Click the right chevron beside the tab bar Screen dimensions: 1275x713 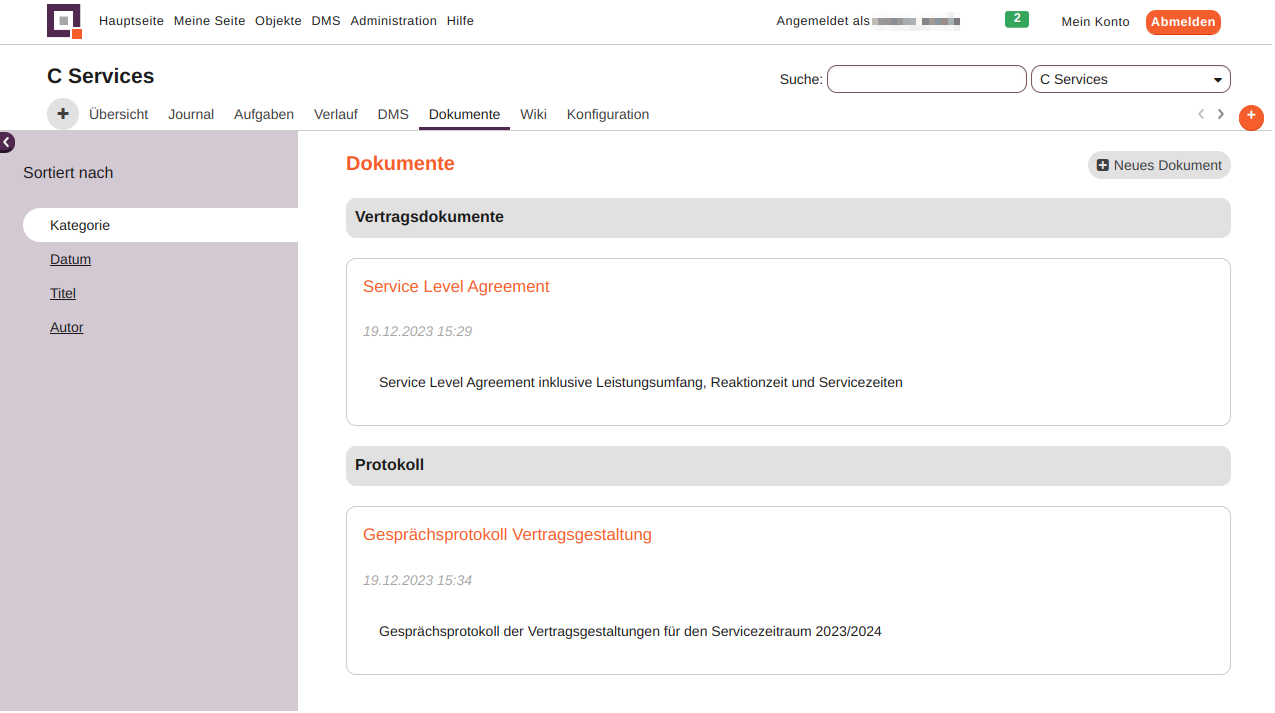1220,114
